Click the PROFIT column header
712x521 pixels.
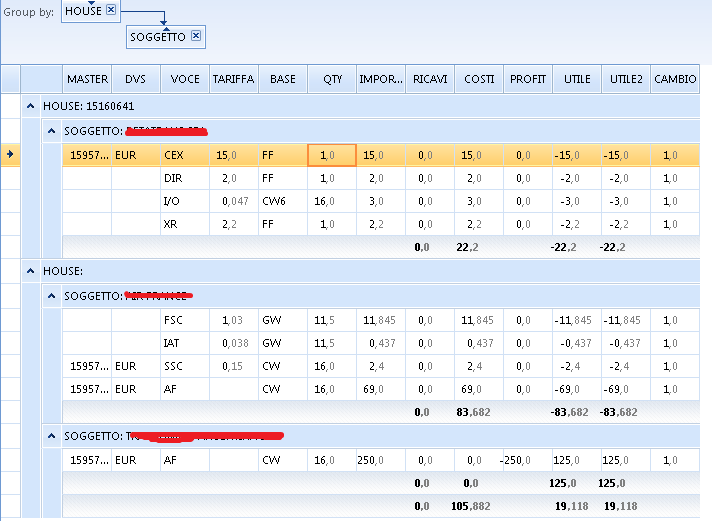(x=528, y=79)
